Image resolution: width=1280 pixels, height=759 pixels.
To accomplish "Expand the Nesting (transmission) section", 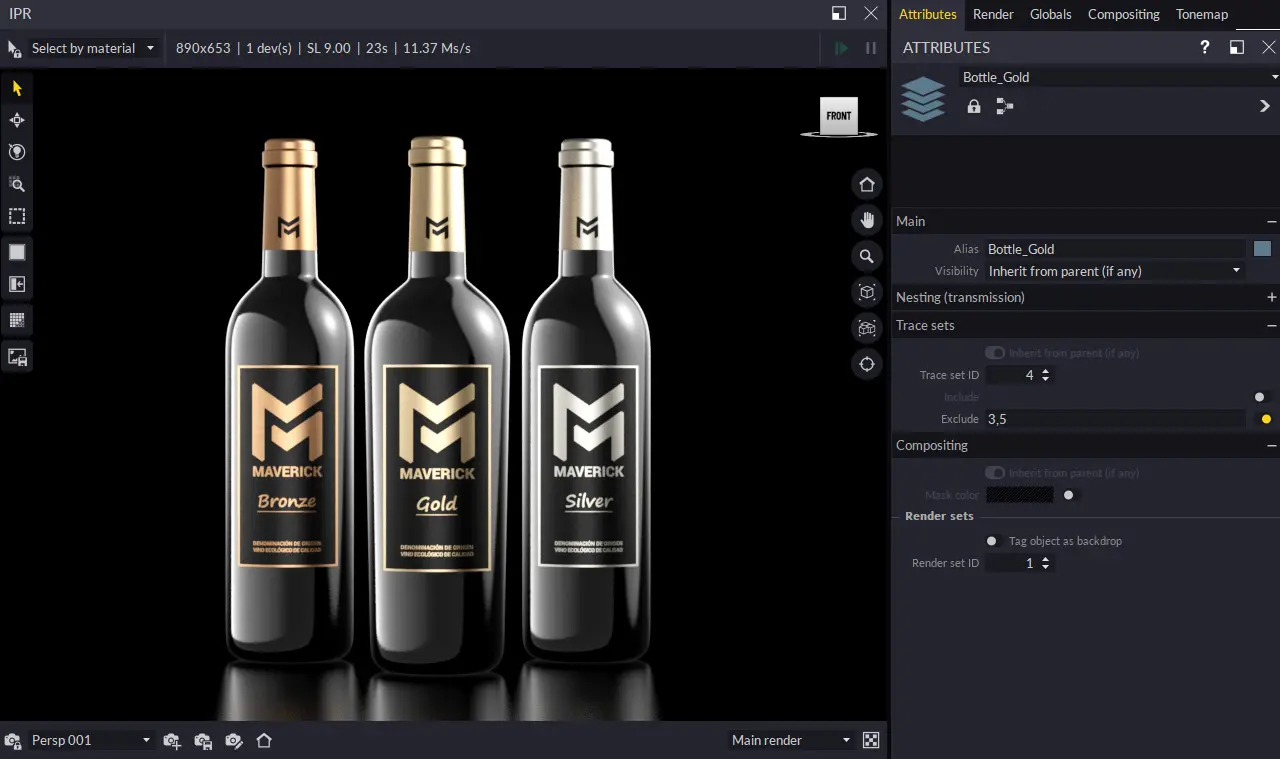I will tap(1271, 297).
